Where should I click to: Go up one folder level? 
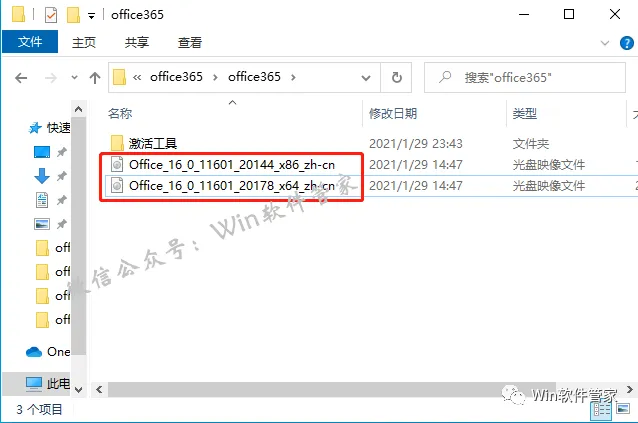point(95,77)
